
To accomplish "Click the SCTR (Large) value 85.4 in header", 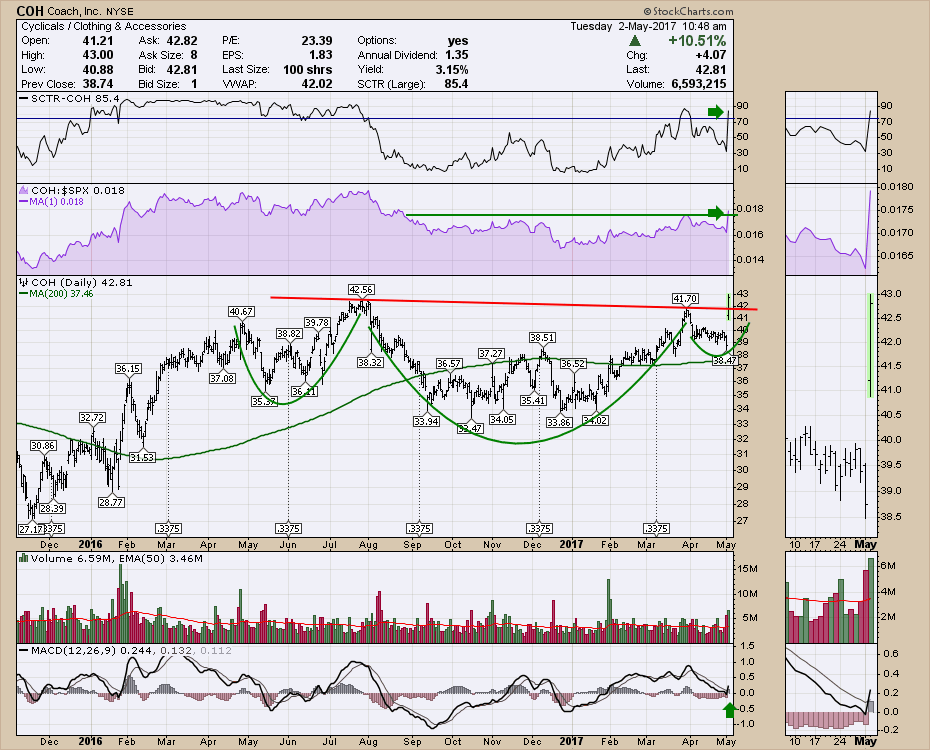I will [x=456, y=84].
